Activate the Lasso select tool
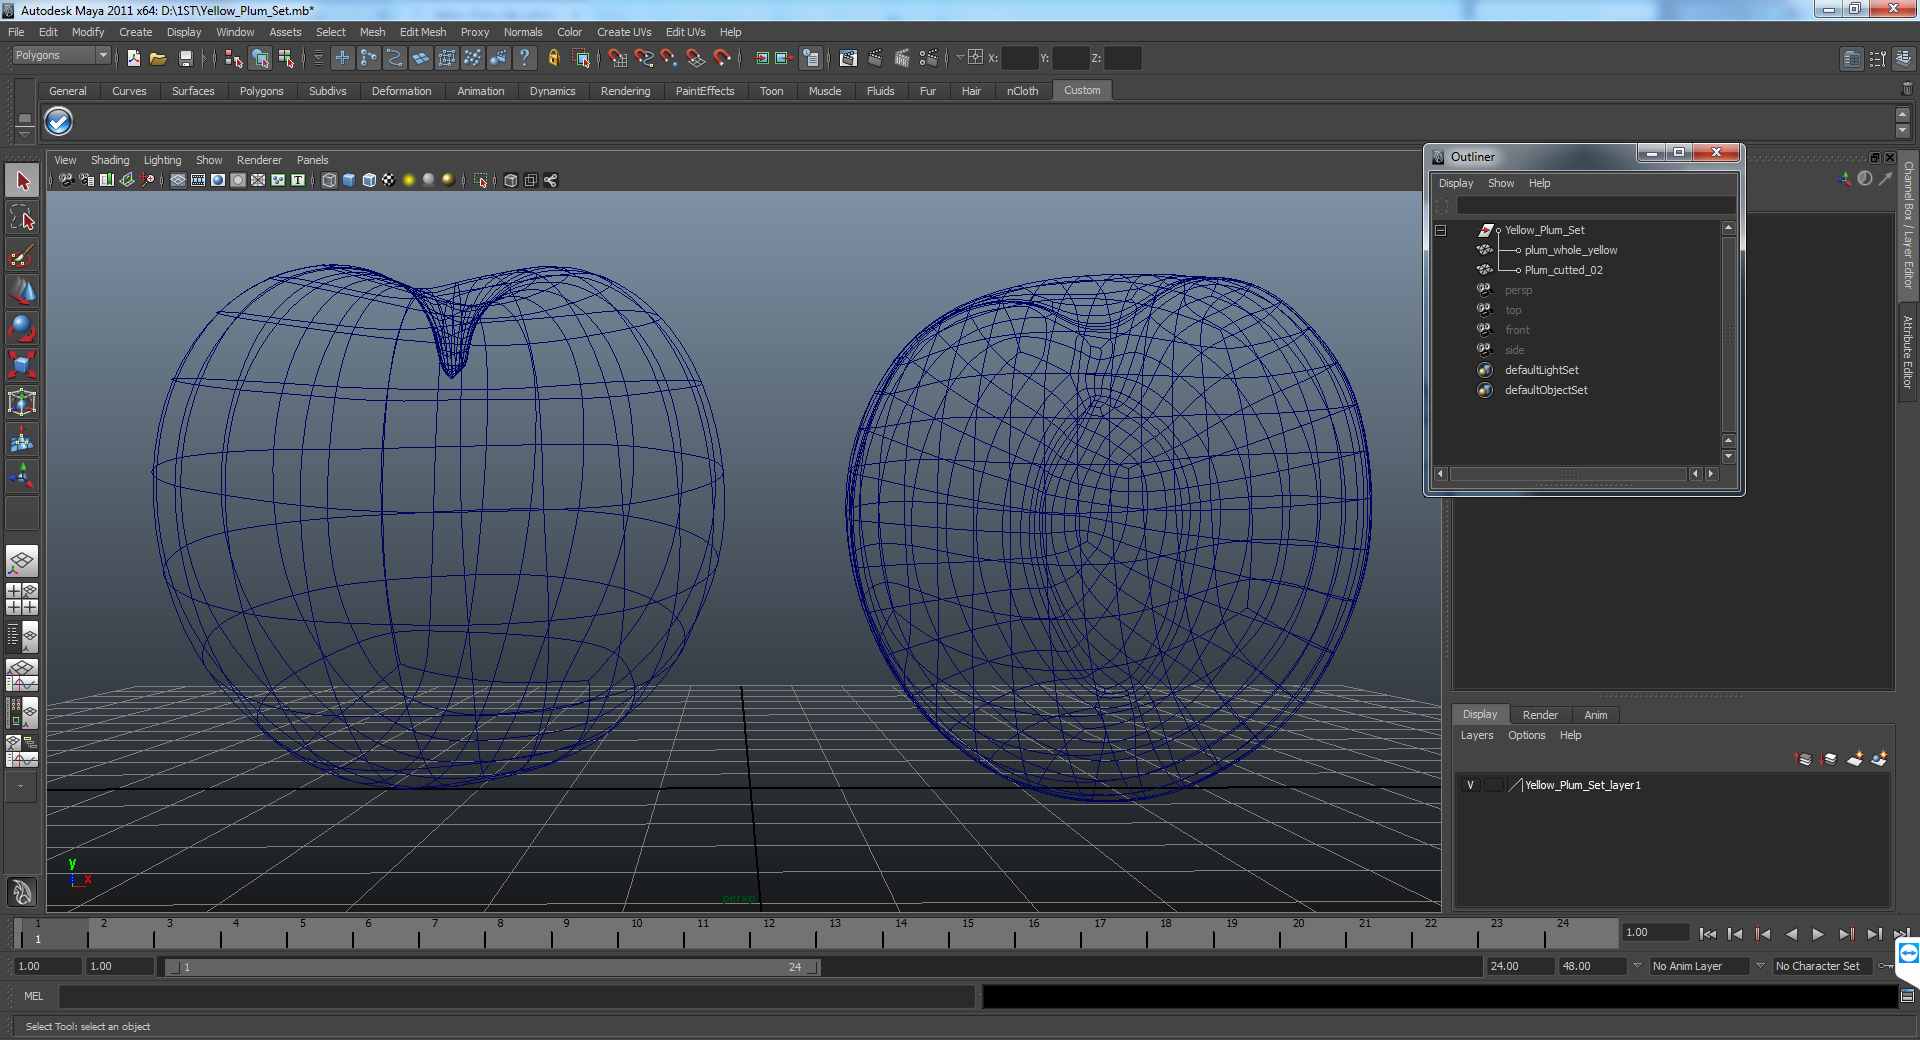Screen dimensions: 1920x1040 pyautogui.click(x=22, y=218)
